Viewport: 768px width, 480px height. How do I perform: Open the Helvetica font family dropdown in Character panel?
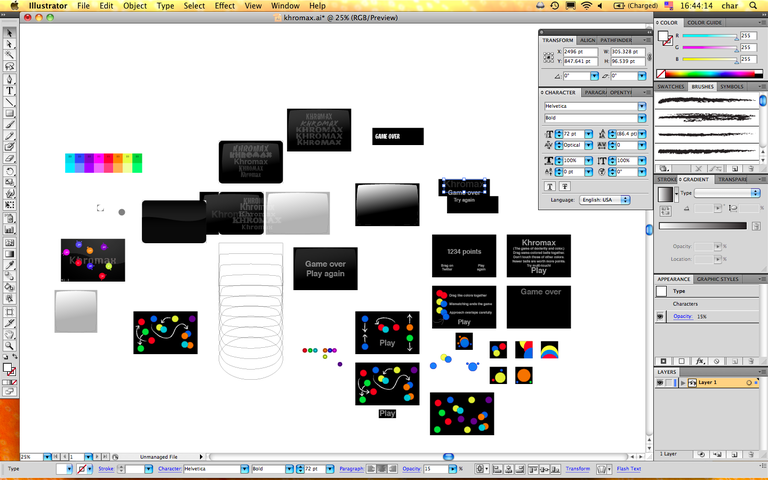pos(642,106)
